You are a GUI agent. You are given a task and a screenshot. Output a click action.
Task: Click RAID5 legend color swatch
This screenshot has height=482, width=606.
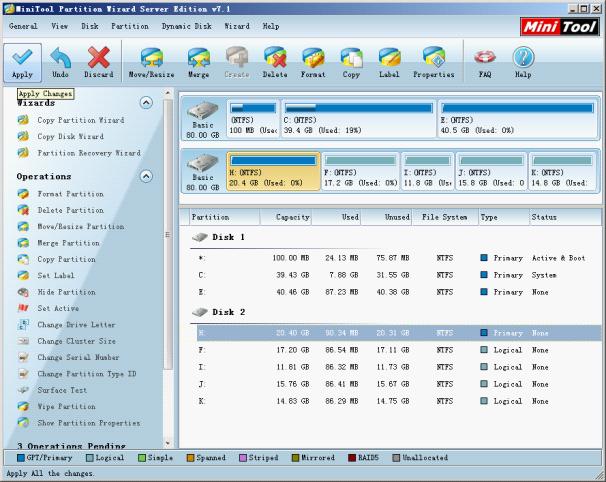coord(352,458)
